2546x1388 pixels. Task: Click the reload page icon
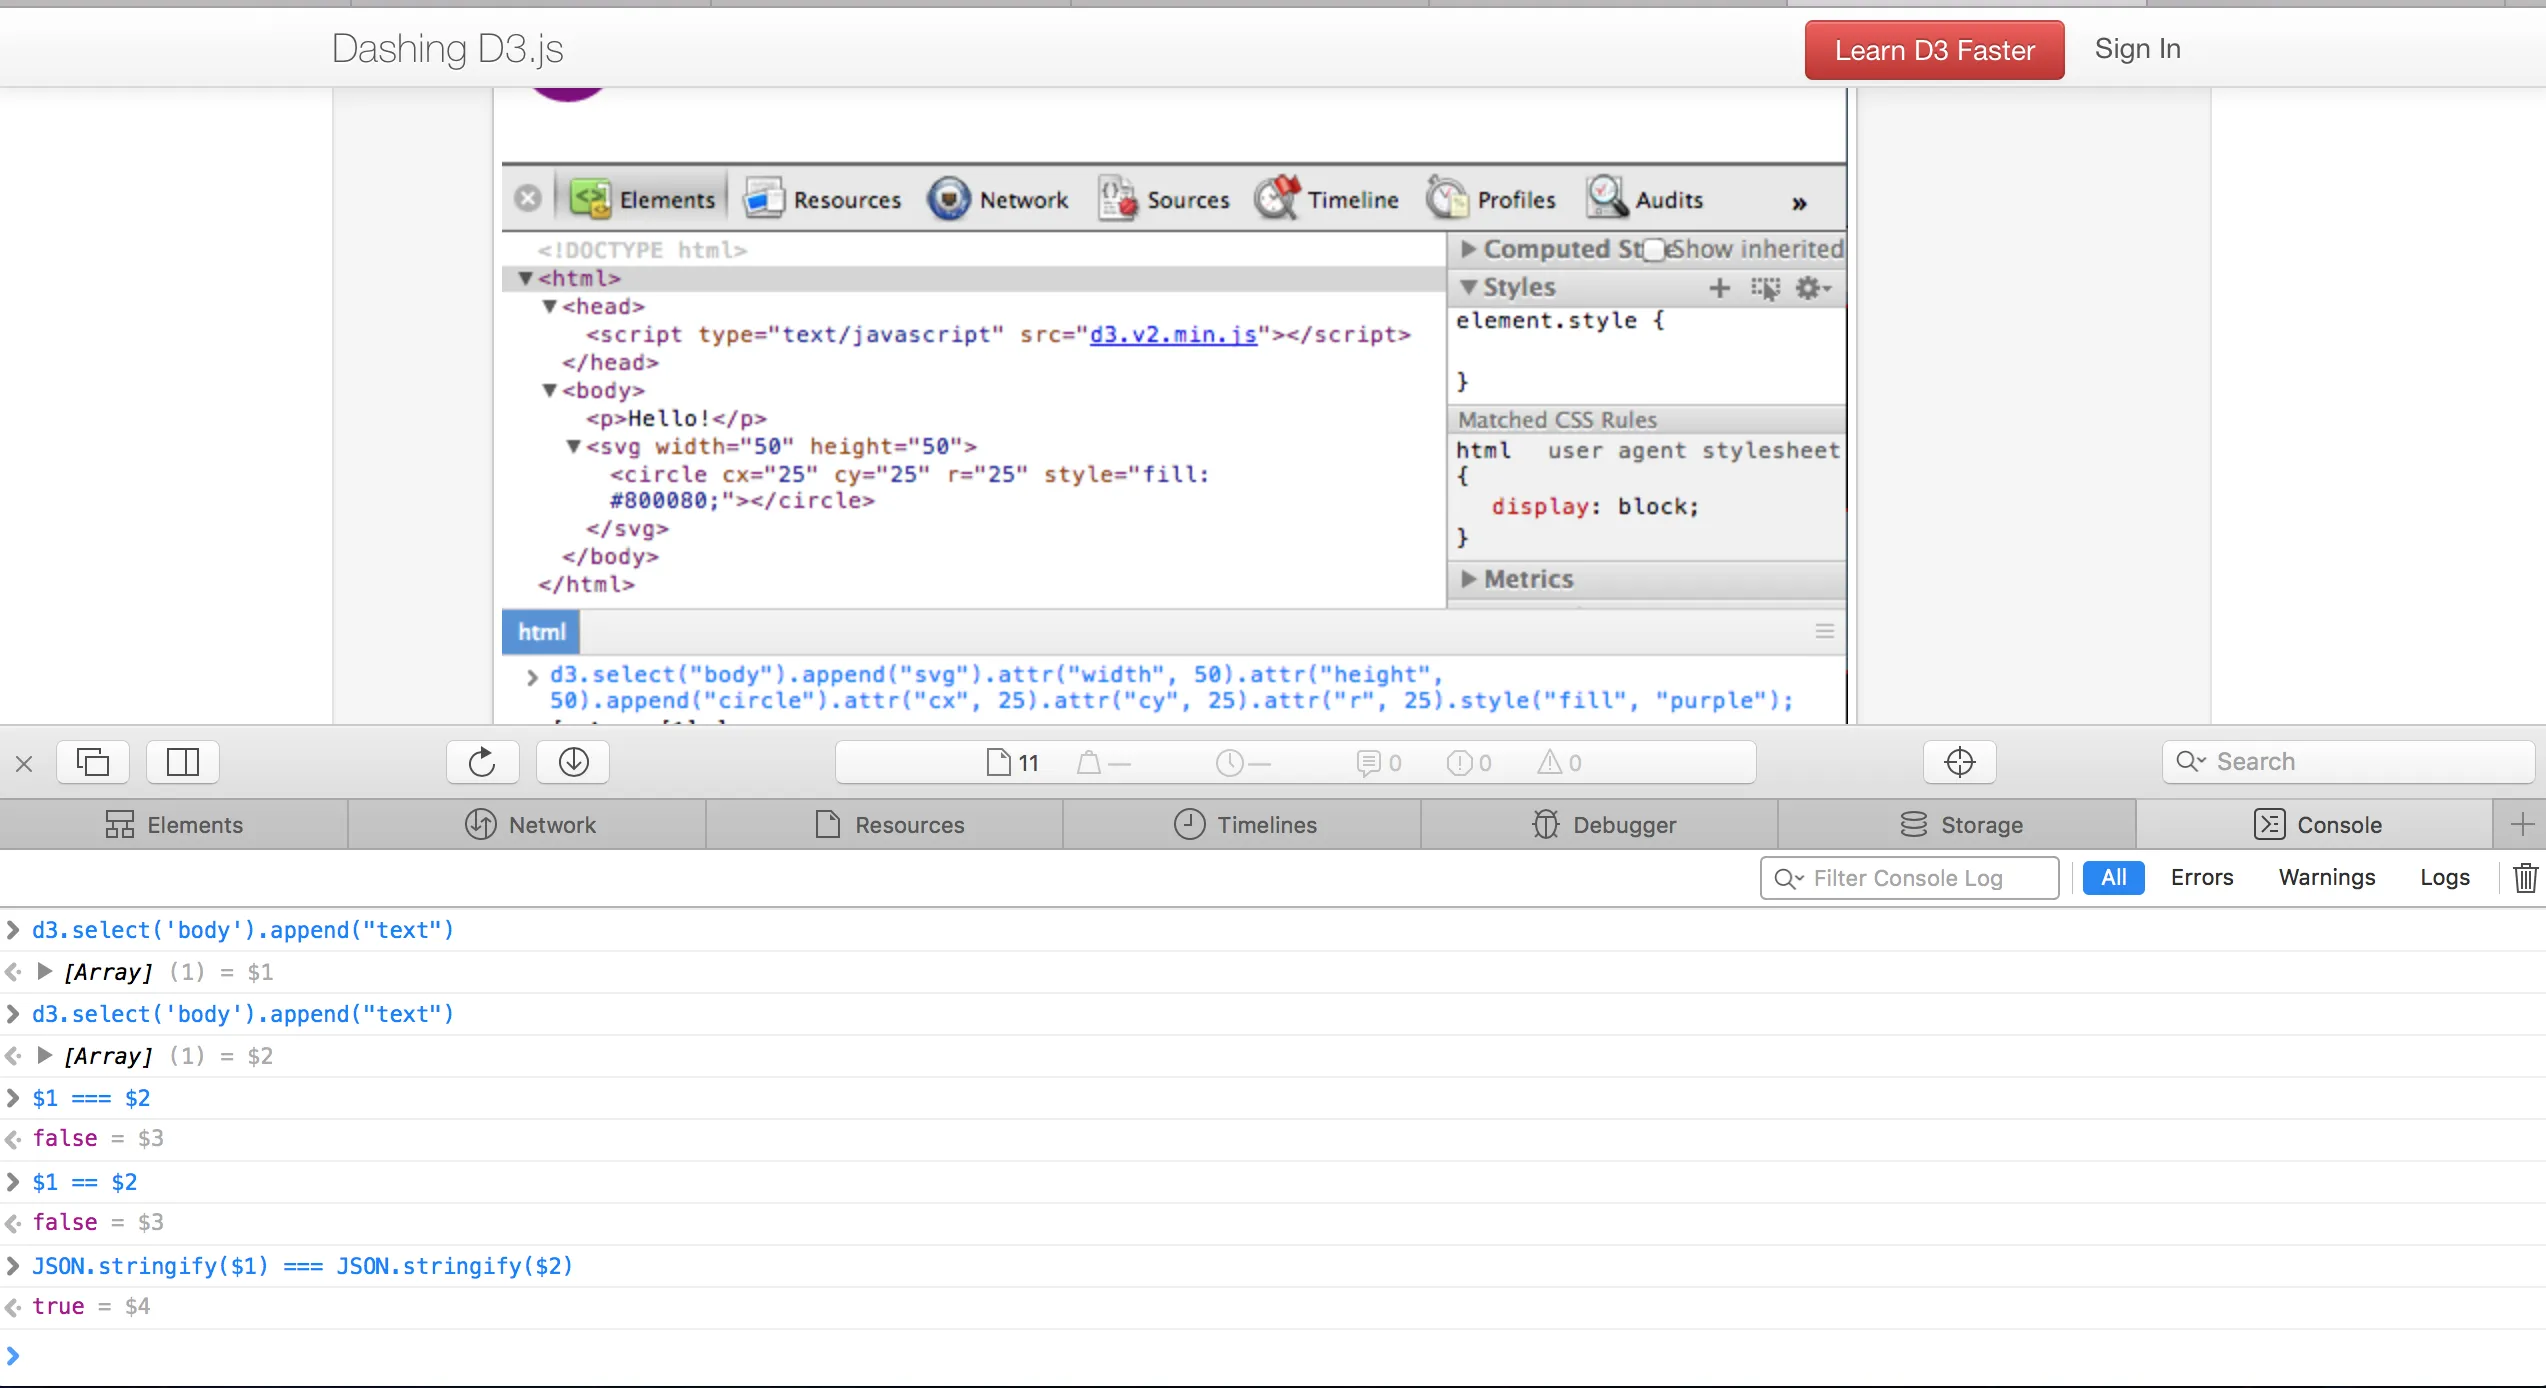coord(482,762)
